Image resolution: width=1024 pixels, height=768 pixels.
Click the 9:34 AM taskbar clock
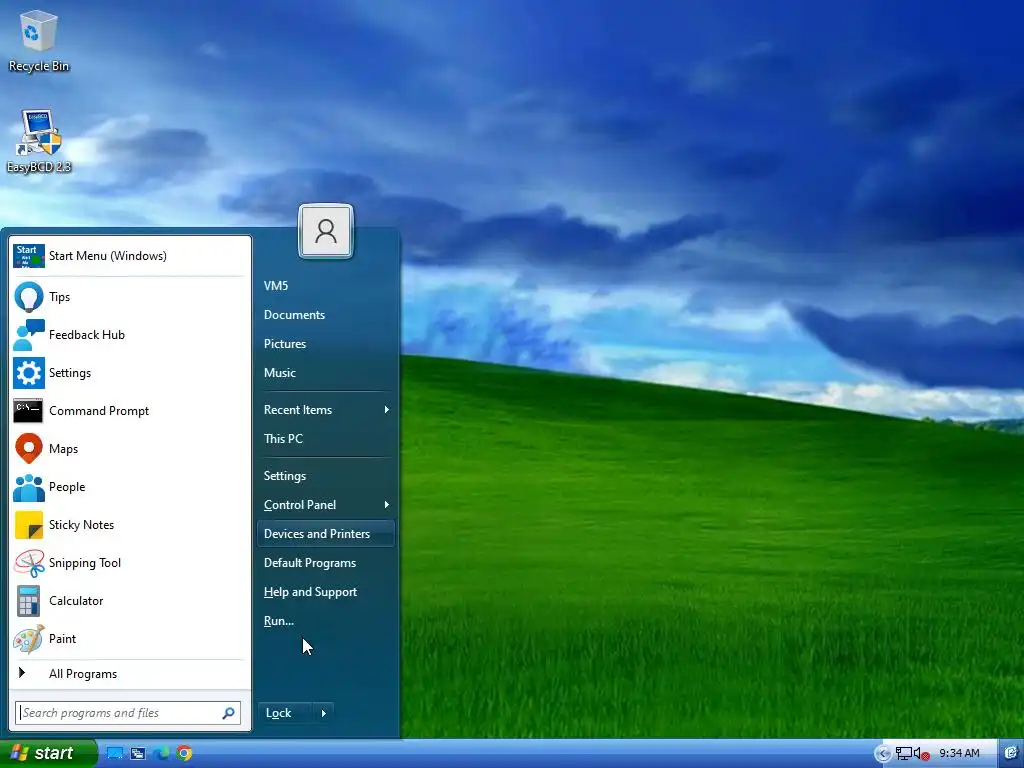coord(959,754)
